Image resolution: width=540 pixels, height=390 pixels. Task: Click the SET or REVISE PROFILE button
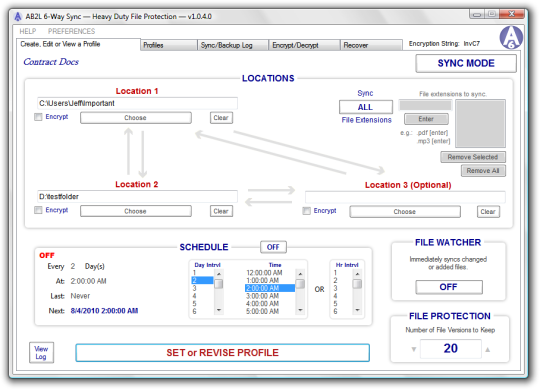click(x=222, y=353)
